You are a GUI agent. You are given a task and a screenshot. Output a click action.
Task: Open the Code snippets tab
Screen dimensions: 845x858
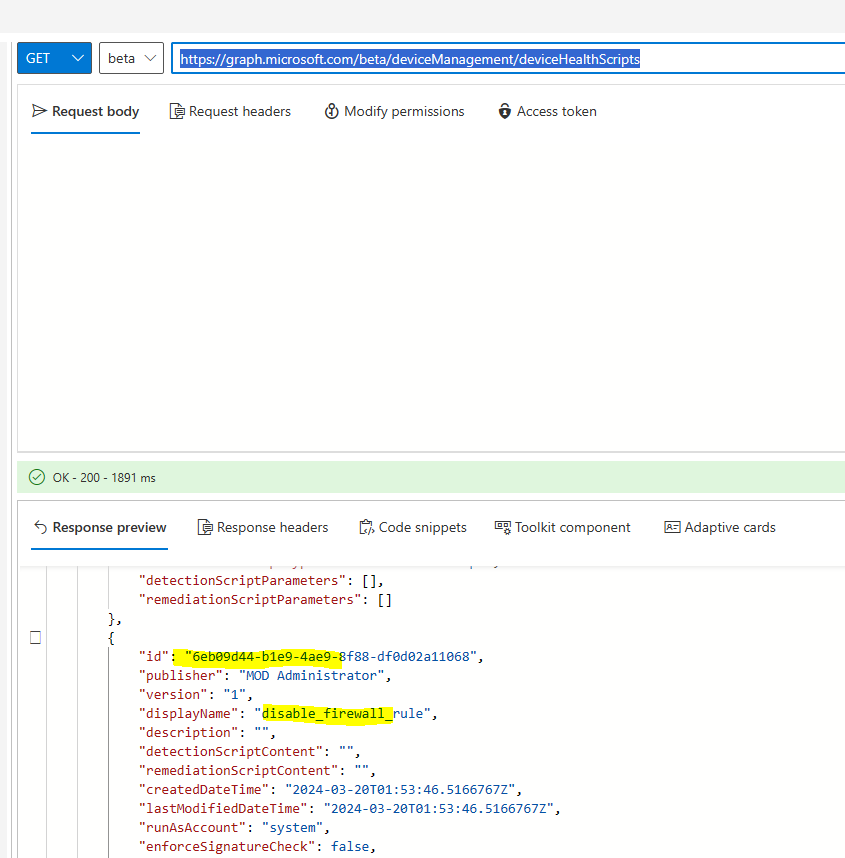tap(413, 527)
